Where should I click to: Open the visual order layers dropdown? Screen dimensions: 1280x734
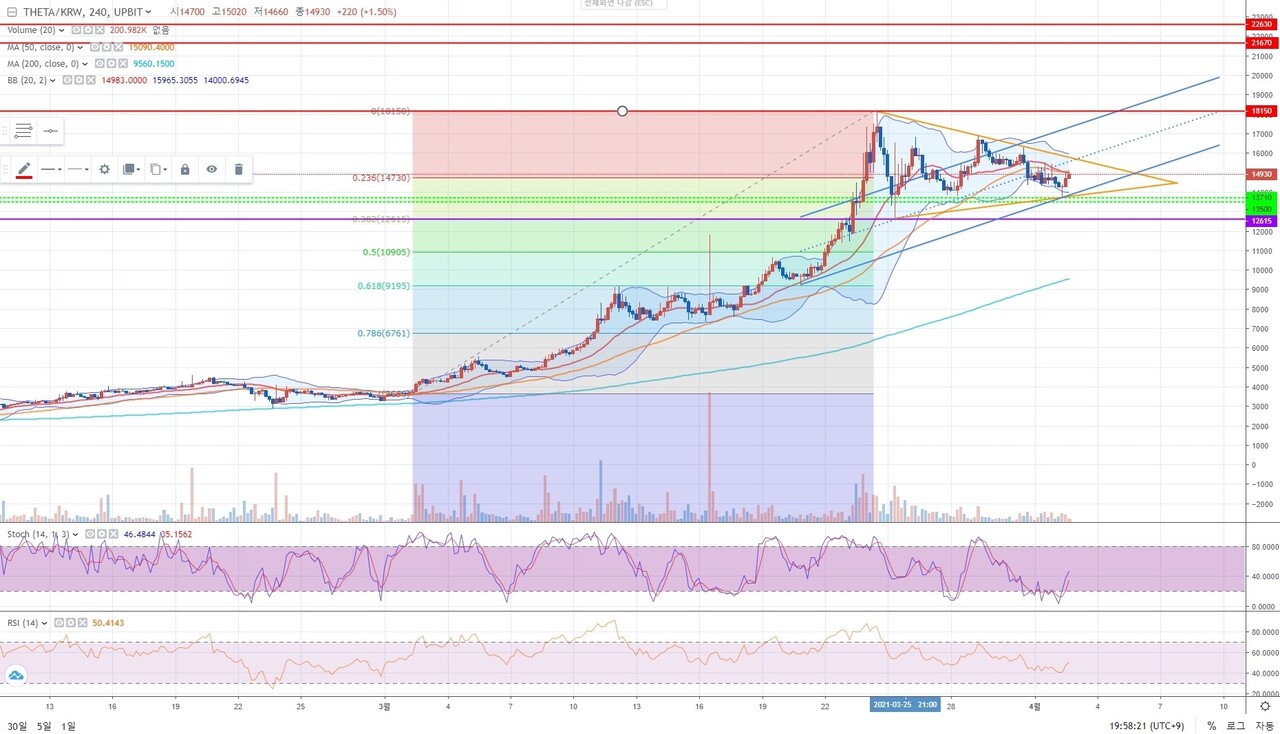point(131,169)
